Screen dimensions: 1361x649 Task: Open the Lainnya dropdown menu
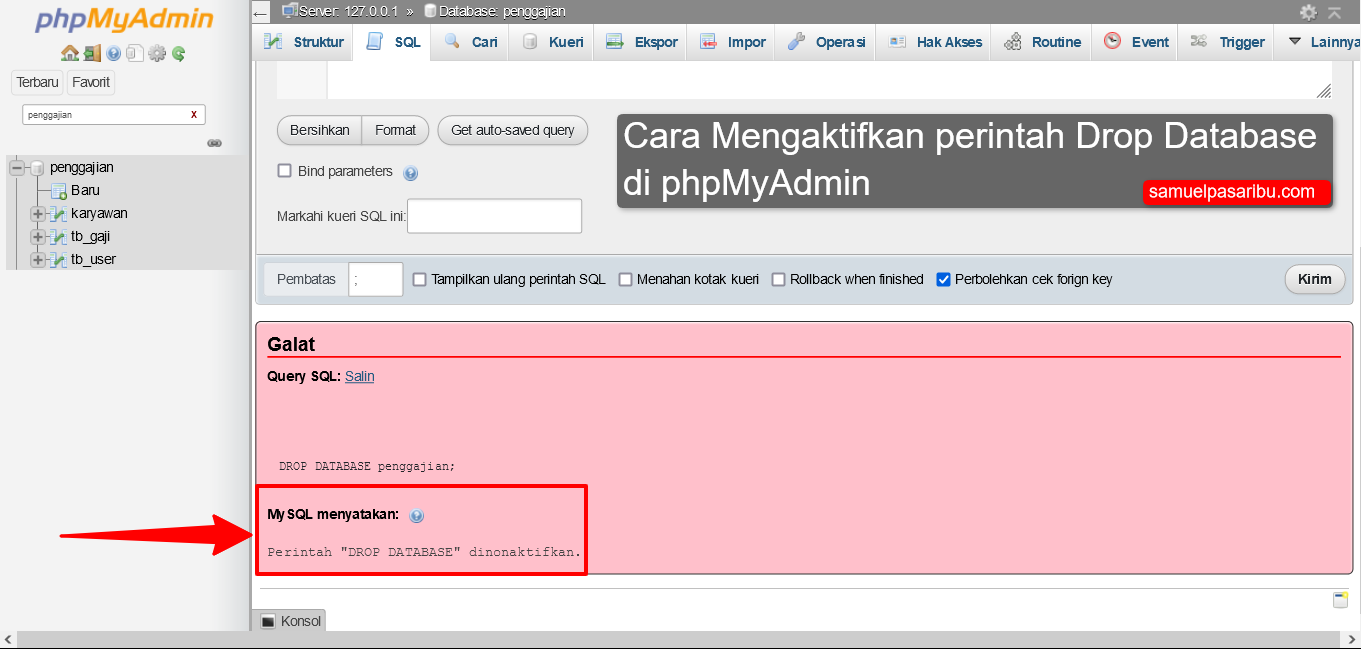[x=1332, y=41]
